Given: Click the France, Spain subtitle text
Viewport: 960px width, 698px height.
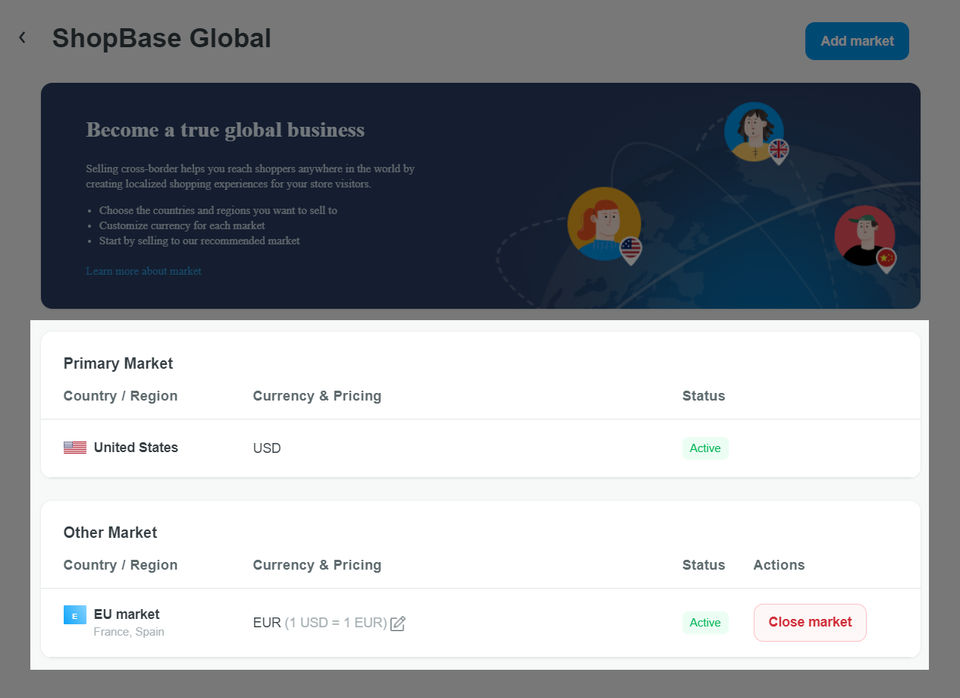Looking at the screenshot, I should click(129, 632).
